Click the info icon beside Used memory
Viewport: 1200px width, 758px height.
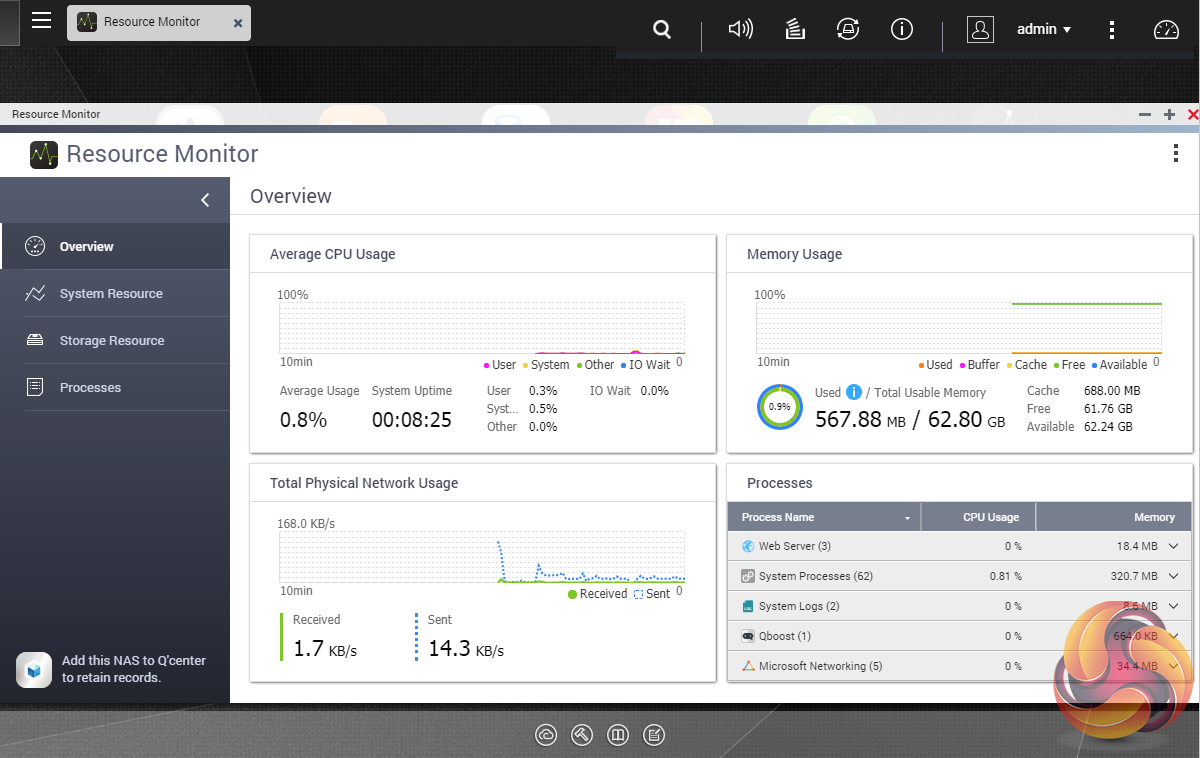tap(853, 392)
